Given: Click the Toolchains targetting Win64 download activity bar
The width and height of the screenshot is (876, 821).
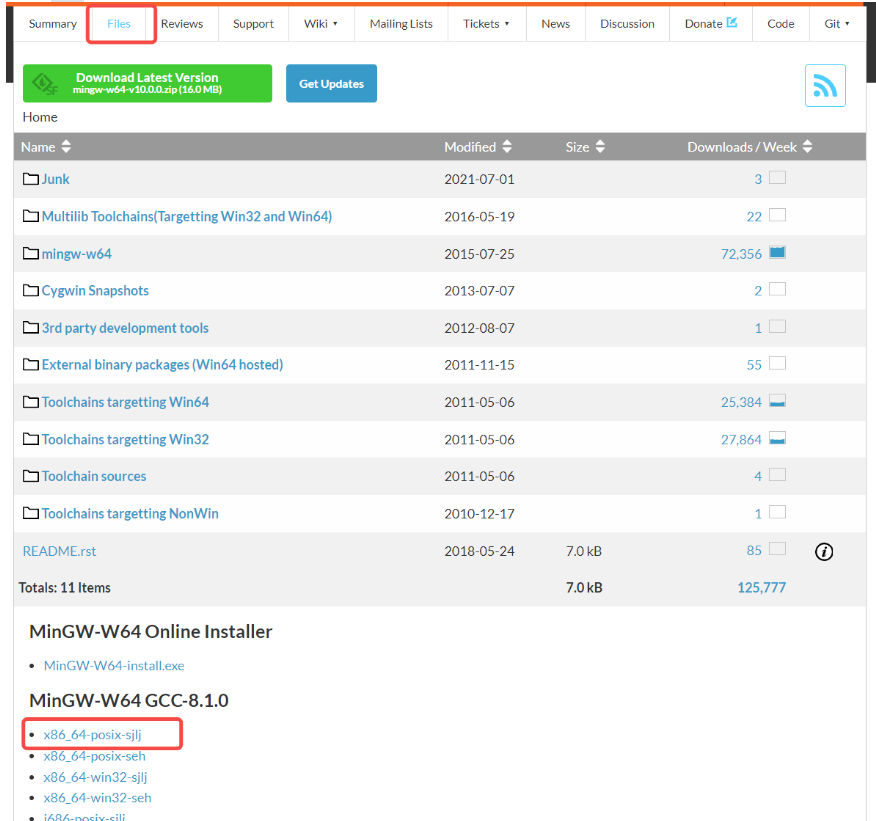Looking at the screenshot, I should click(777, 401).
